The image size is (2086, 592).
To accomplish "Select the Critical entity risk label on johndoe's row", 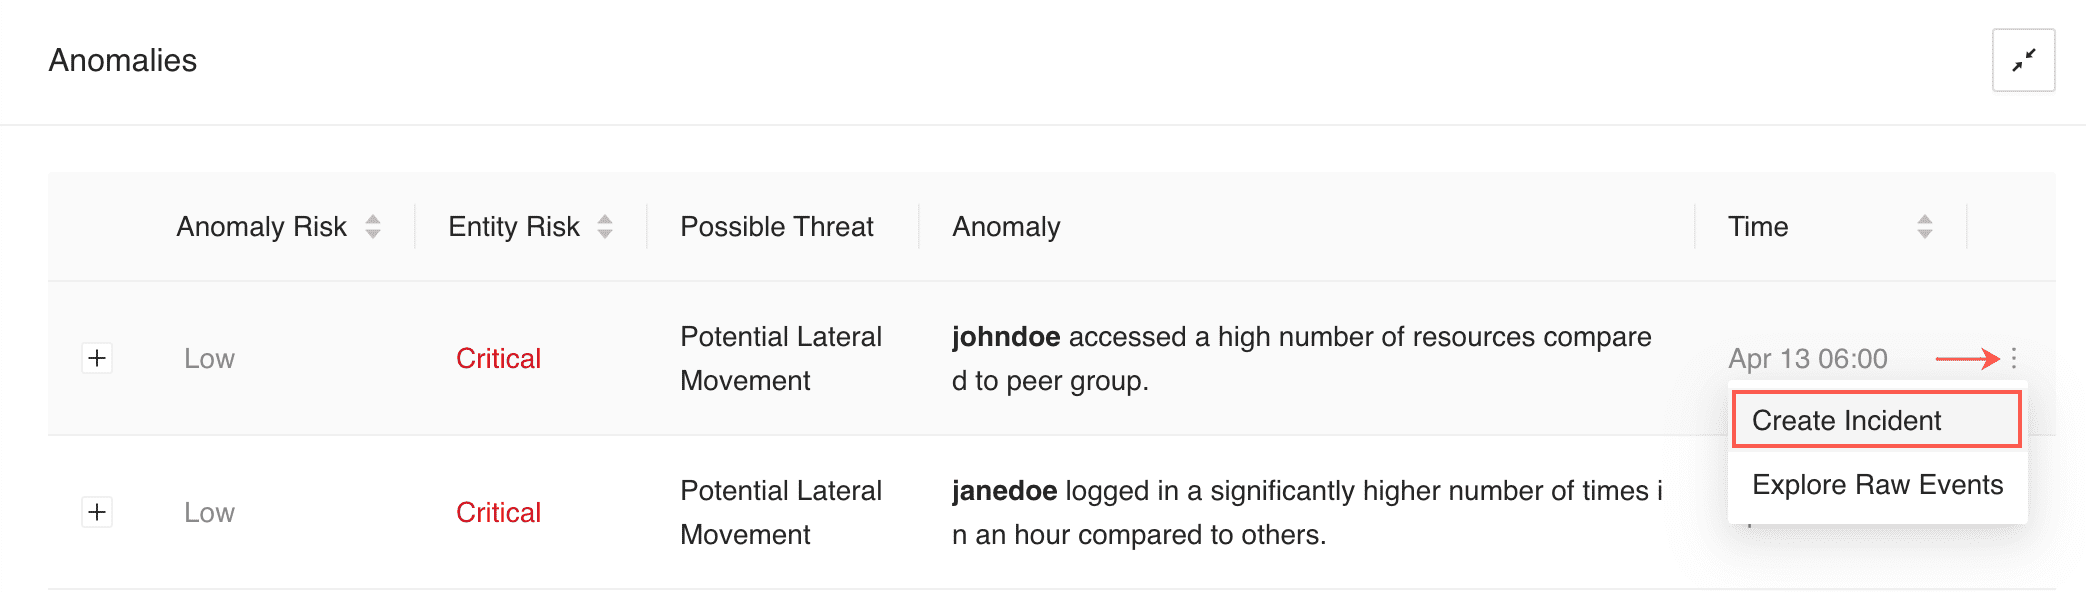I will [x=497, y=358].
